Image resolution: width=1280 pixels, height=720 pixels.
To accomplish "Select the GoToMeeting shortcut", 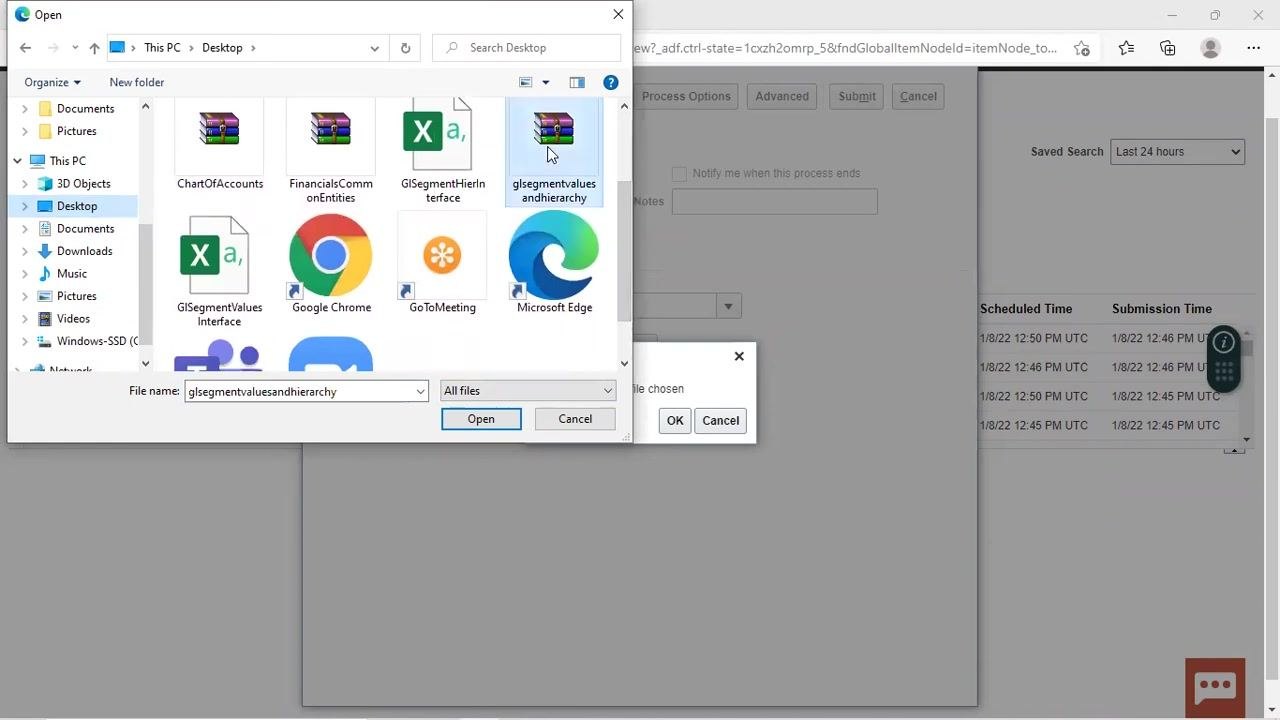I will [x=443, y=264].
